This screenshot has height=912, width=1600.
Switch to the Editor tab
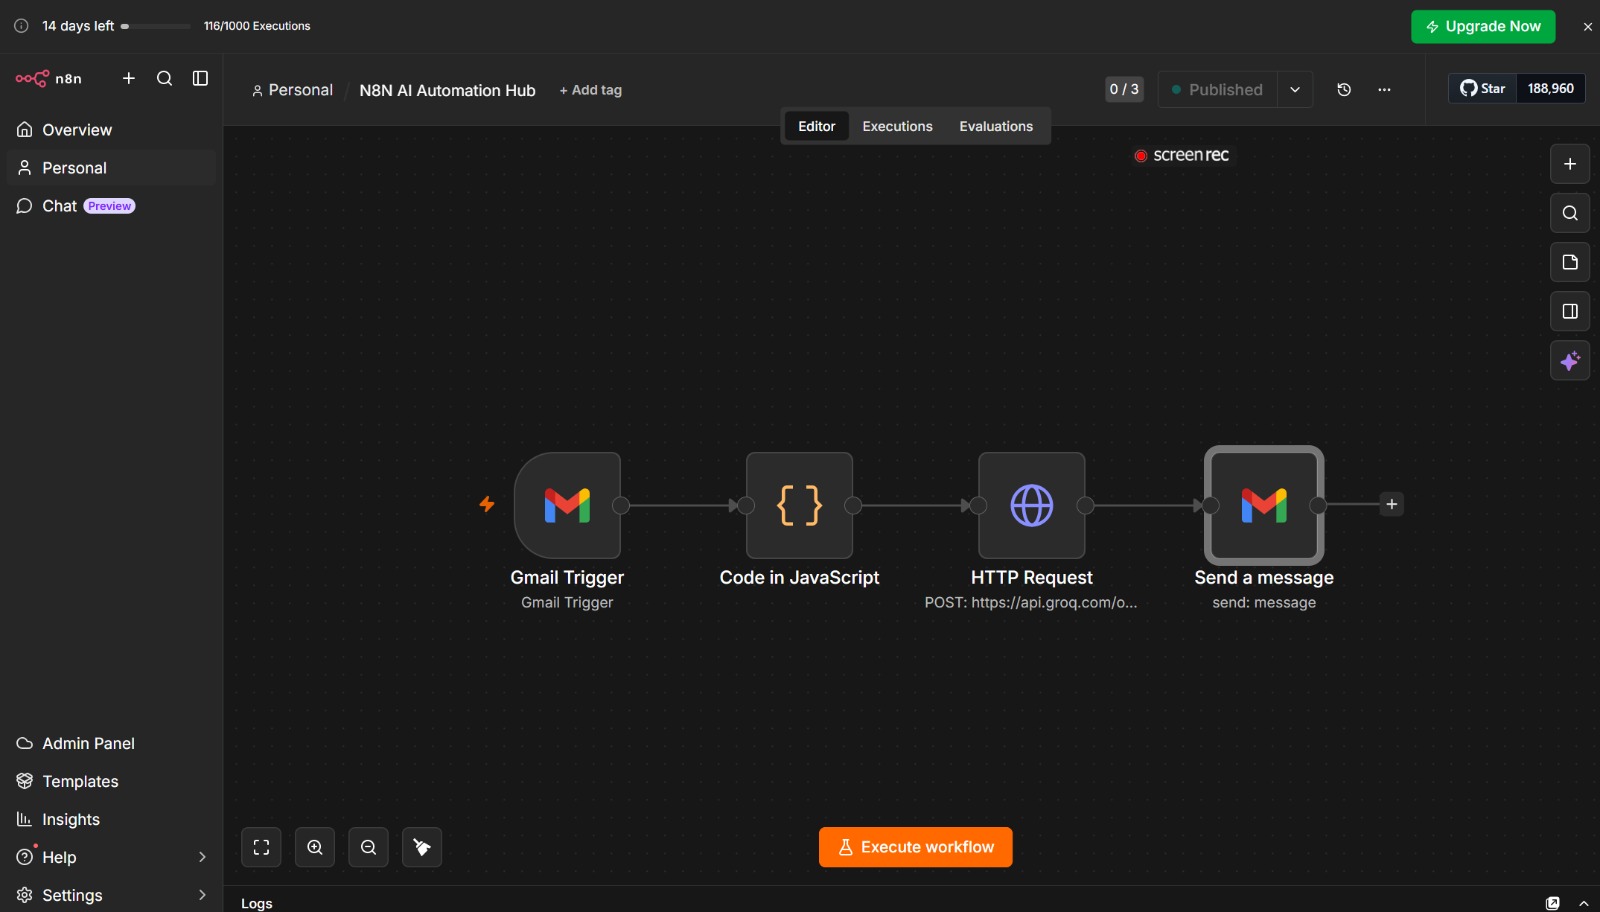click(x=816, y=126)
